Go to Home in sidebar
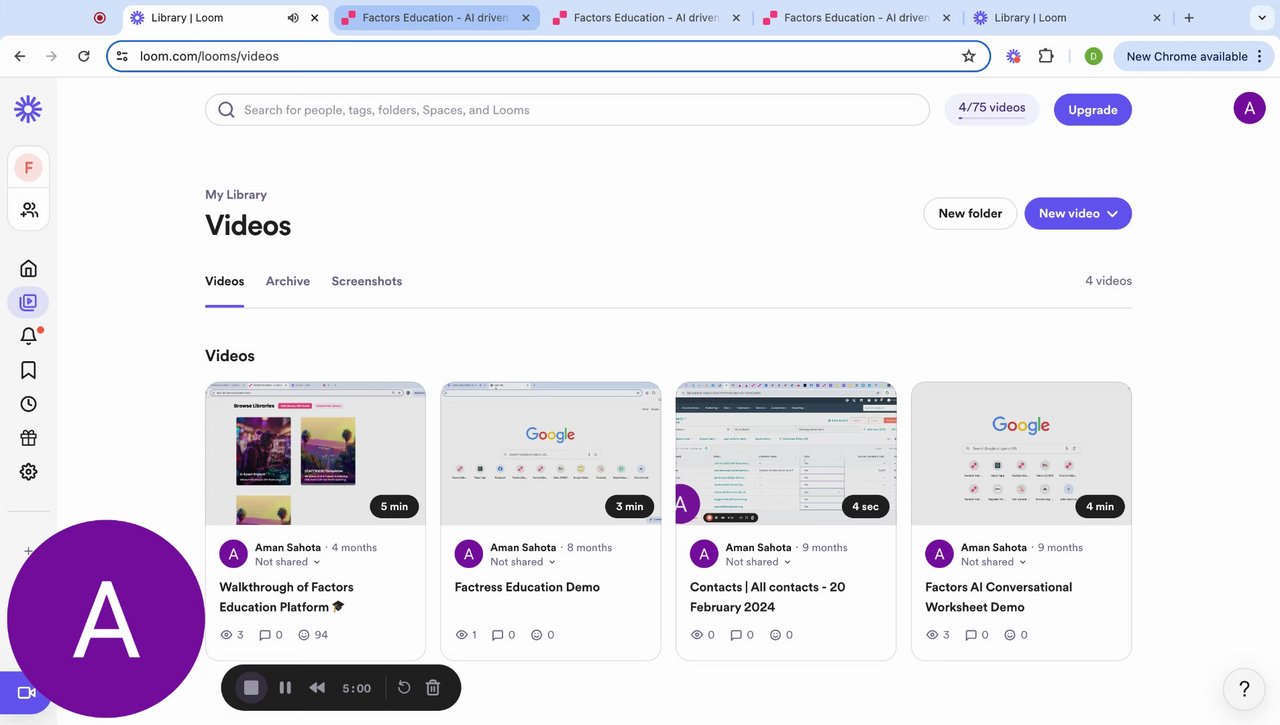The height and width of the screenshot is (725, 1280). (28, 268)
